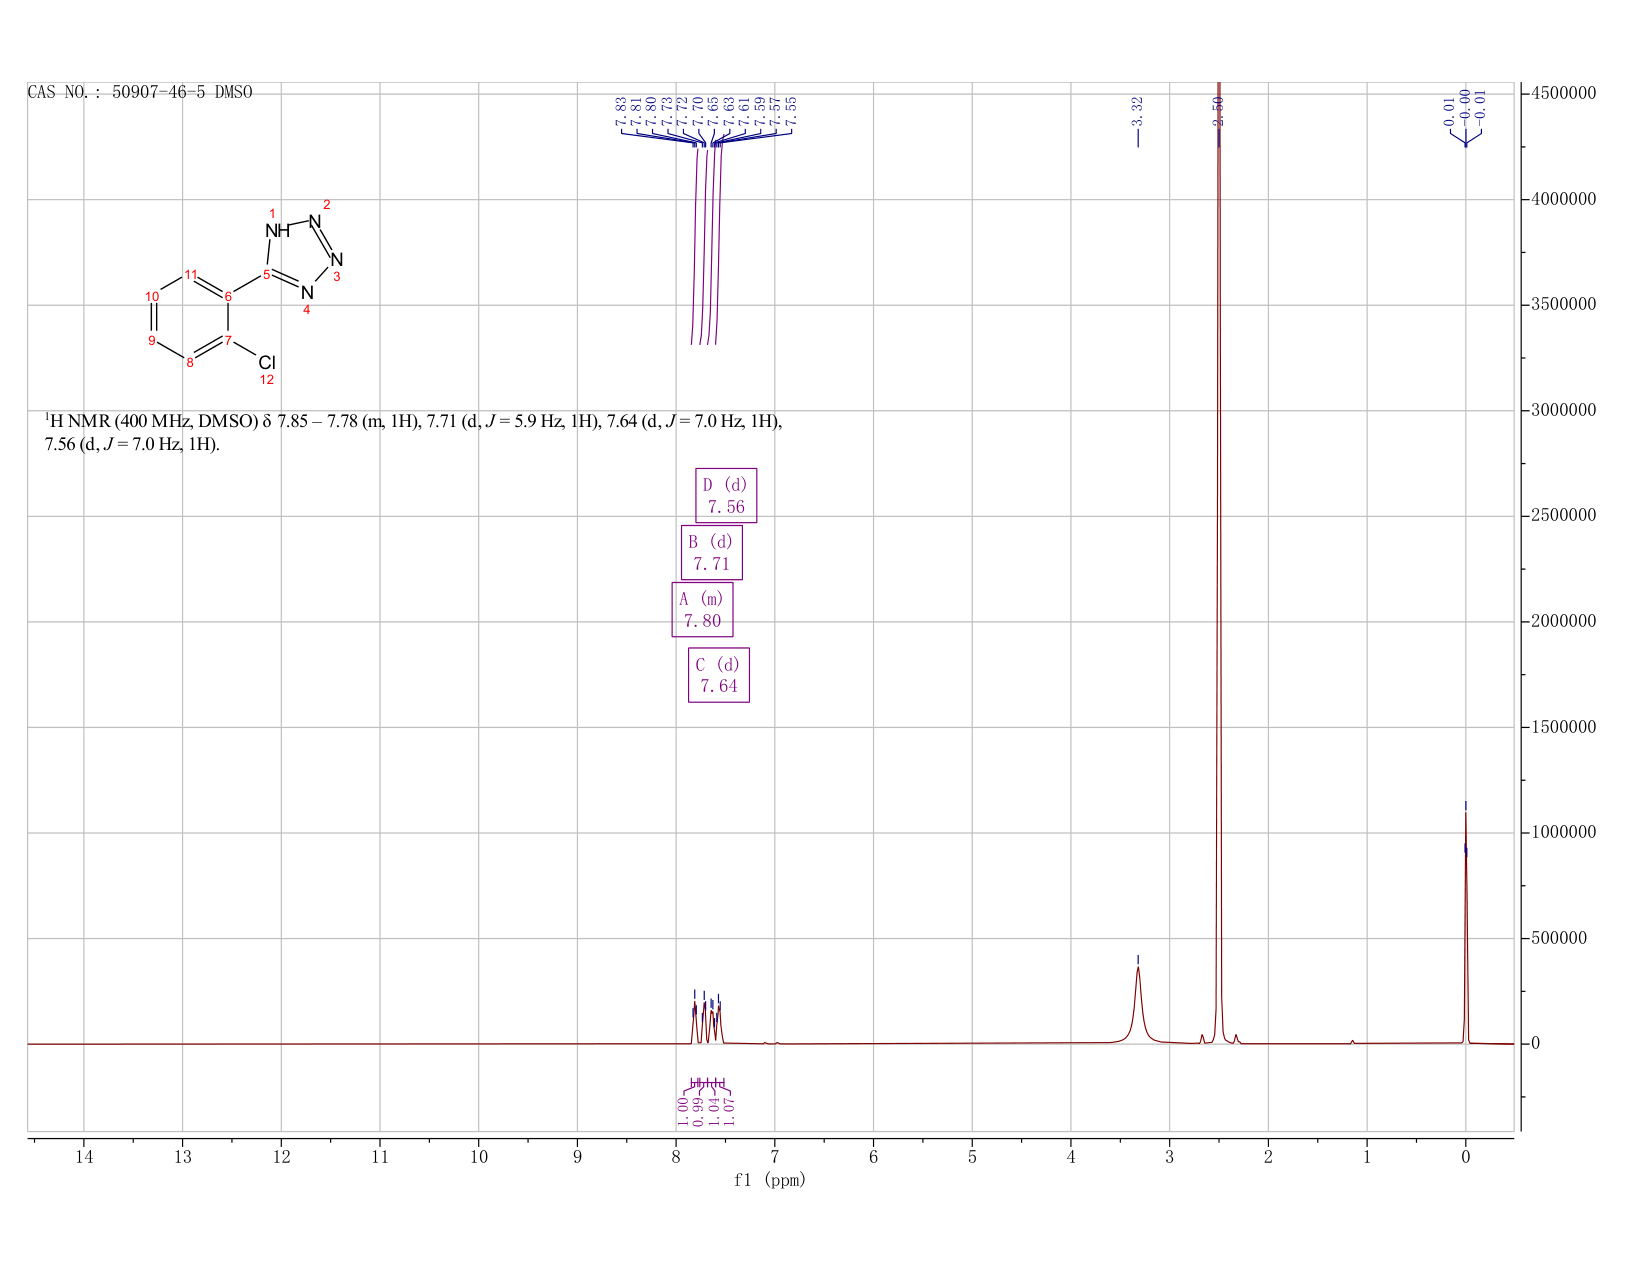Click the peak label 7.83

click(x=621, y=111)
